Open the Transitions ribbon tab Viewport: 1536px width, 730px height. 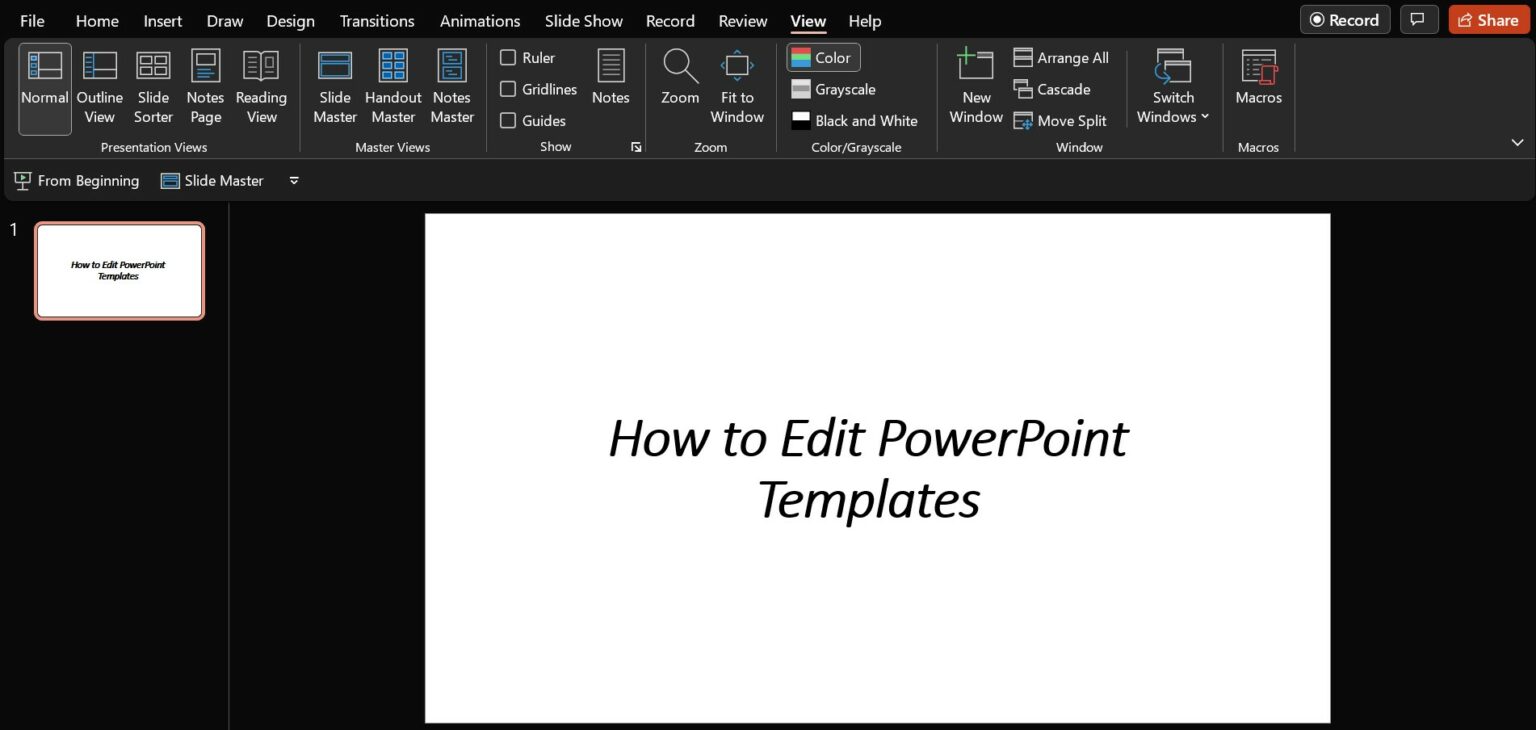[376, 20]
